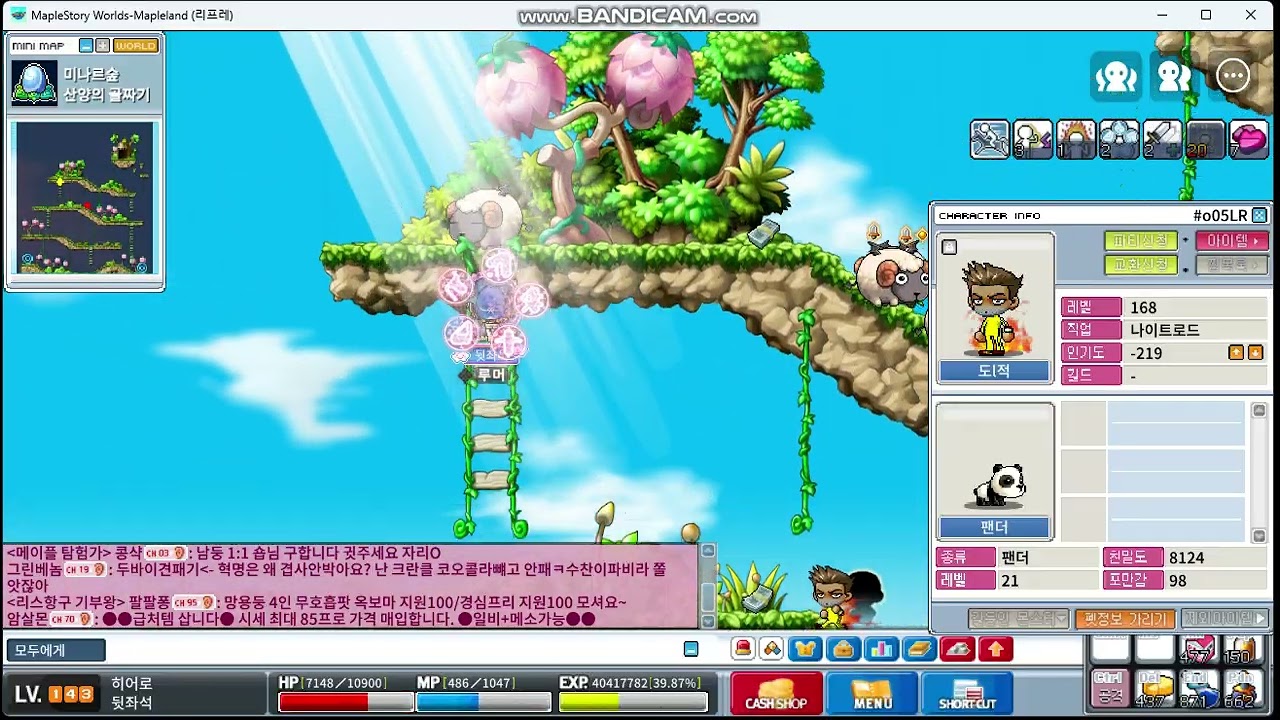
Task: Open the two-person party icon
Action: [x=1174, y=77]
